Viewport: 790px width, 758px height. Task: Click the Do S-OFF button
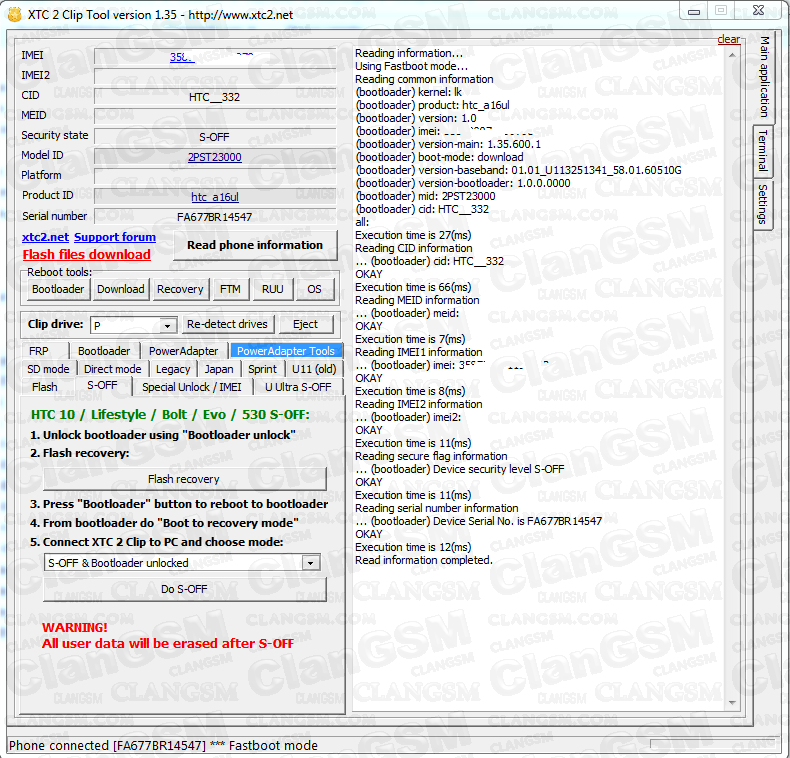coord(184,589)
